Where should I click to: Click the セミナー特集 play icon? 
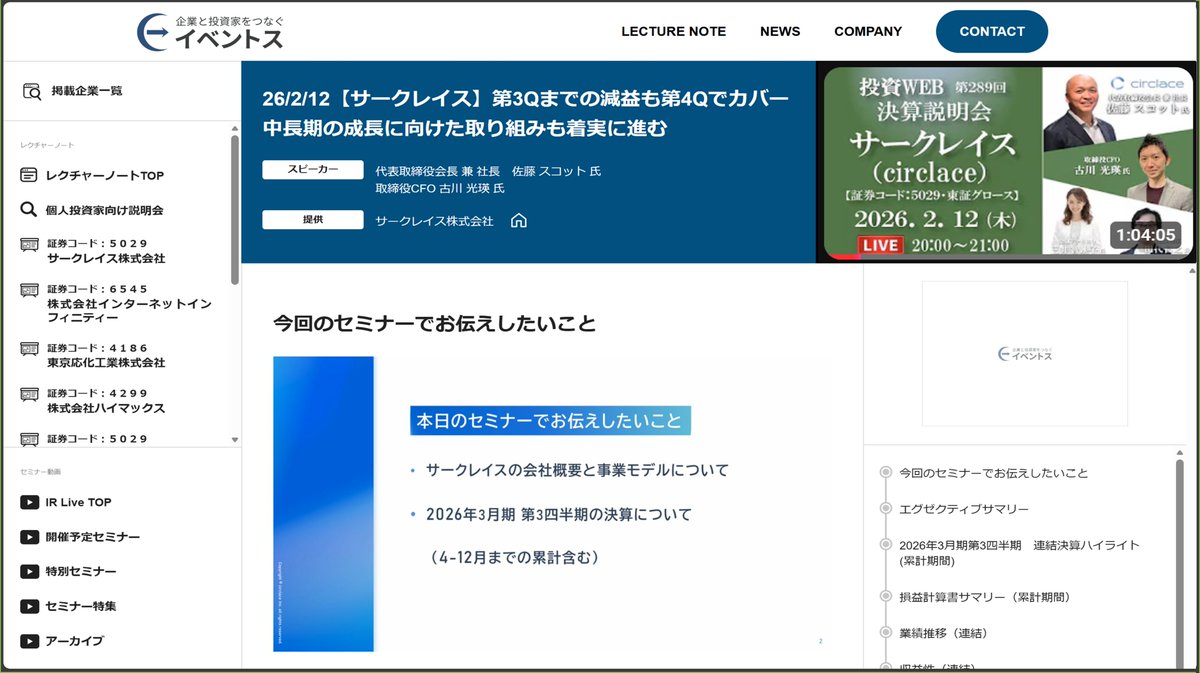pyautogui.click(x=31, y=606)
